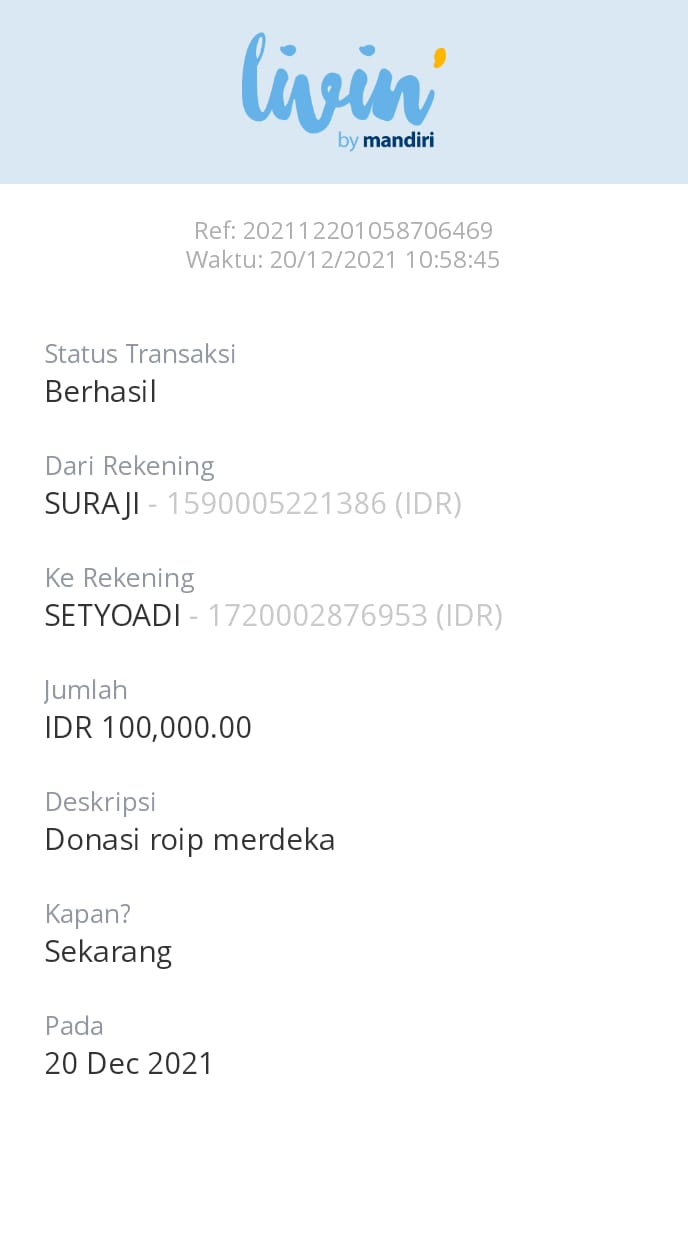688x1243 pixels.
Task: Tap the Pada label
Action: click(x=74, y=1026)
